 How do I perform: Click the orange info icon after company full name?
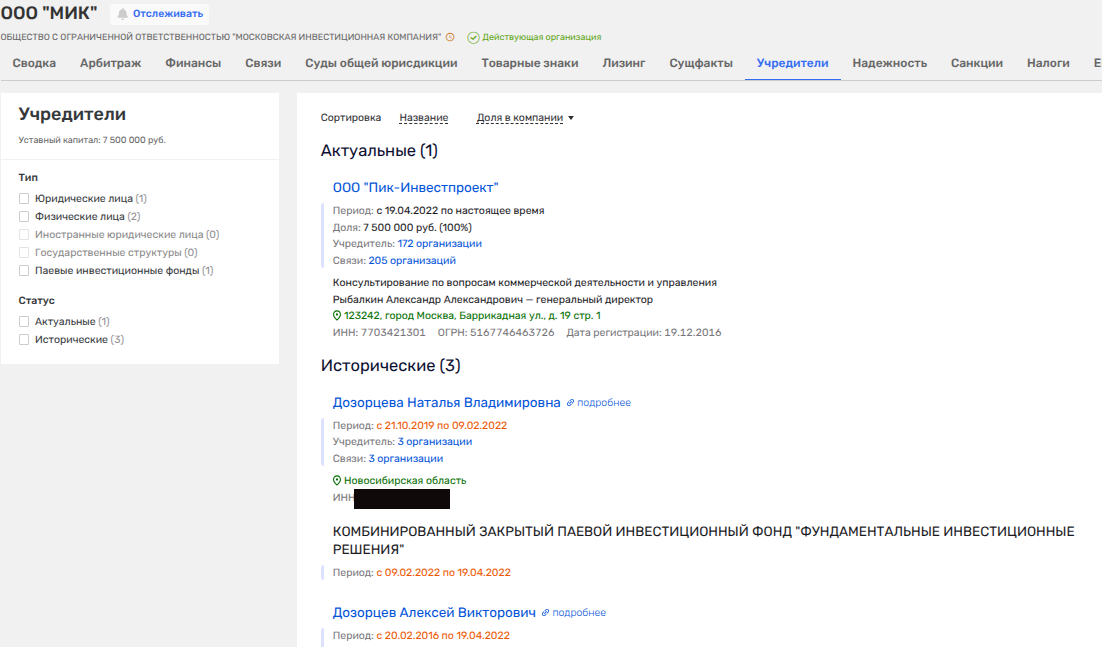pos(450,37)
